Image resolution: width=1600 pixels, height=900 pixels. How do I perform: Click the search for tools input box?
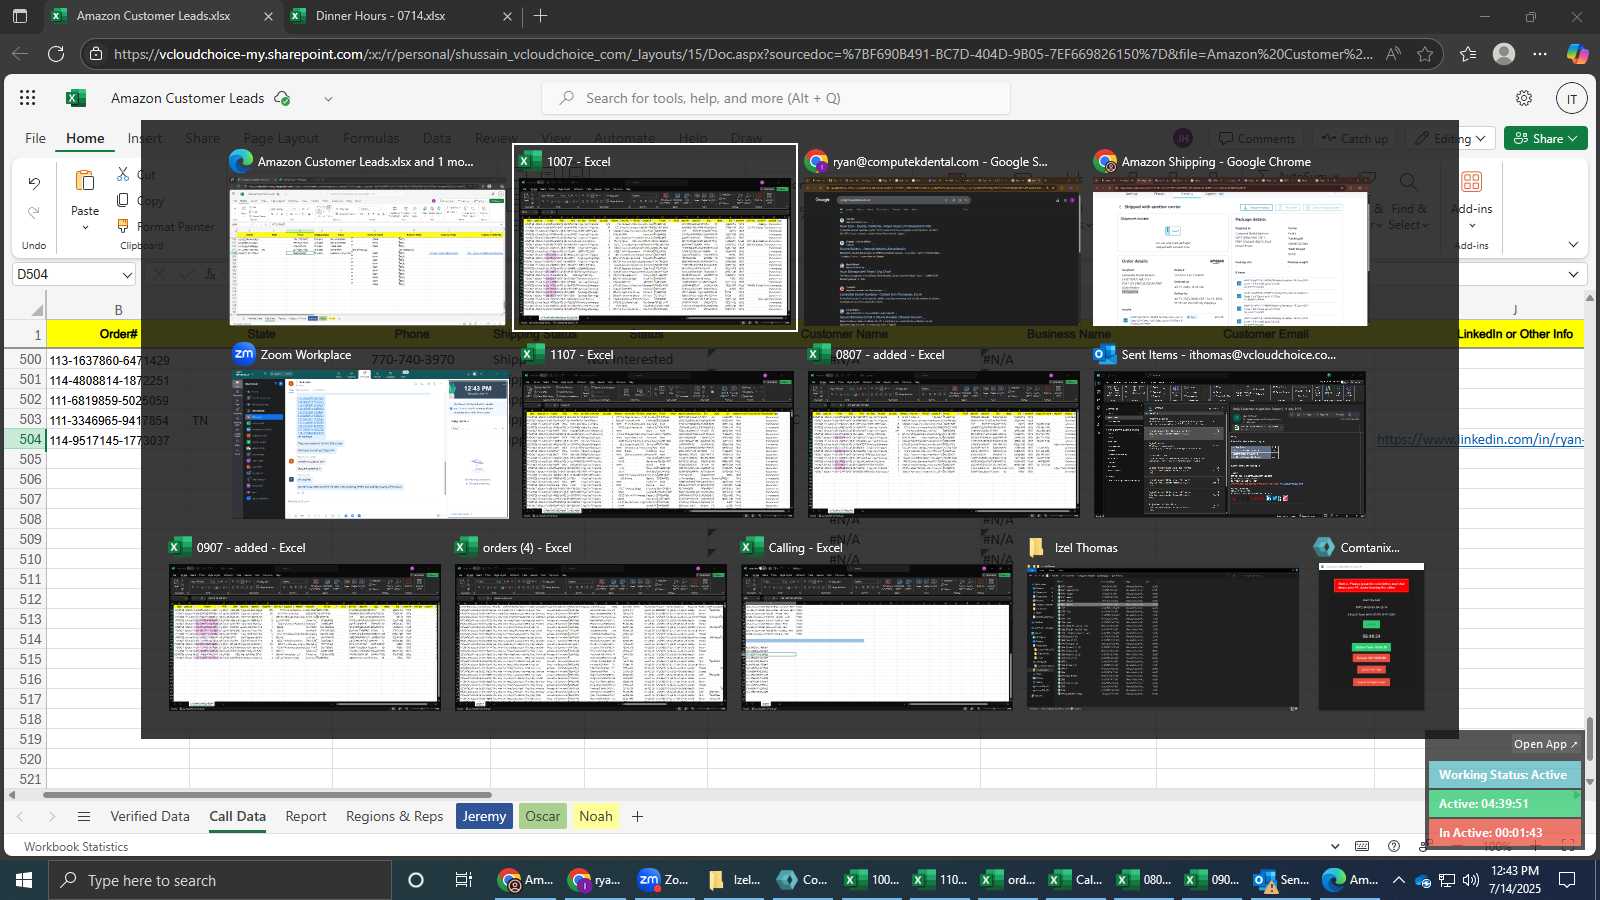776,98
